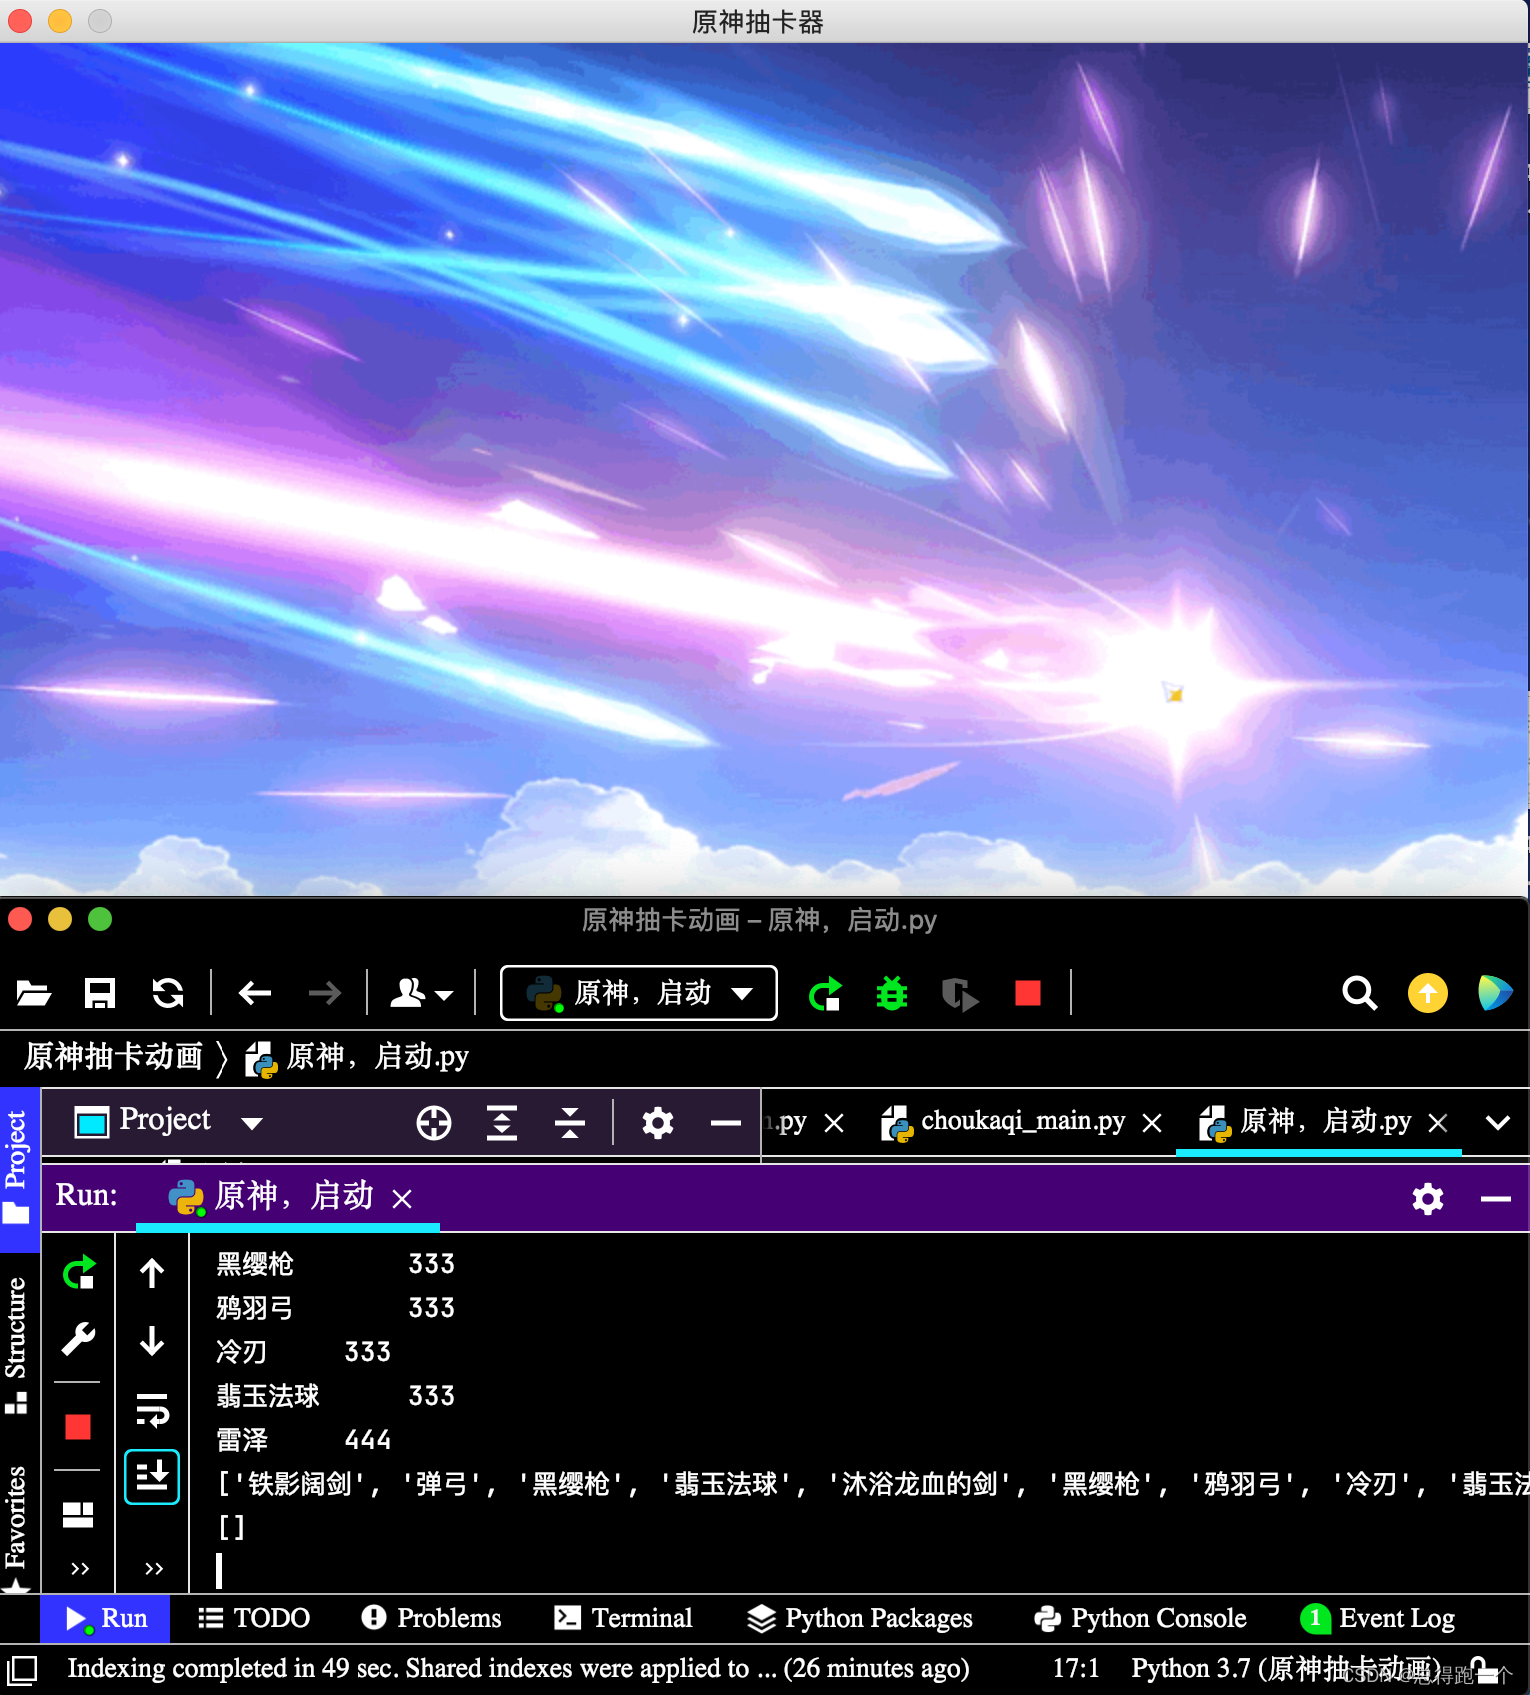Open the run configuration dropdown 原神，启动
1530x1695 pixels.
(639, 993)
